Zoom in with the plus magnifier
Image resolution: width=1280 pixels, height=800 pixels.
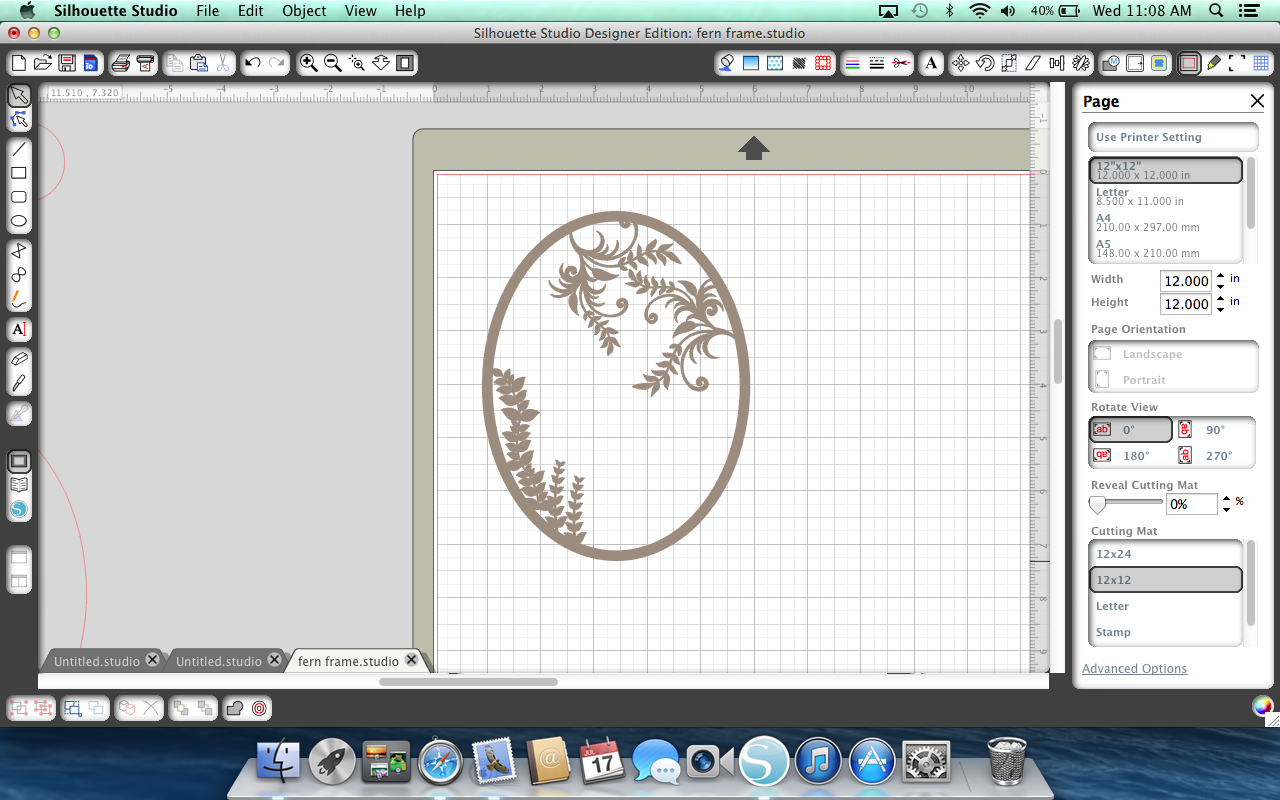click(309, 63)
